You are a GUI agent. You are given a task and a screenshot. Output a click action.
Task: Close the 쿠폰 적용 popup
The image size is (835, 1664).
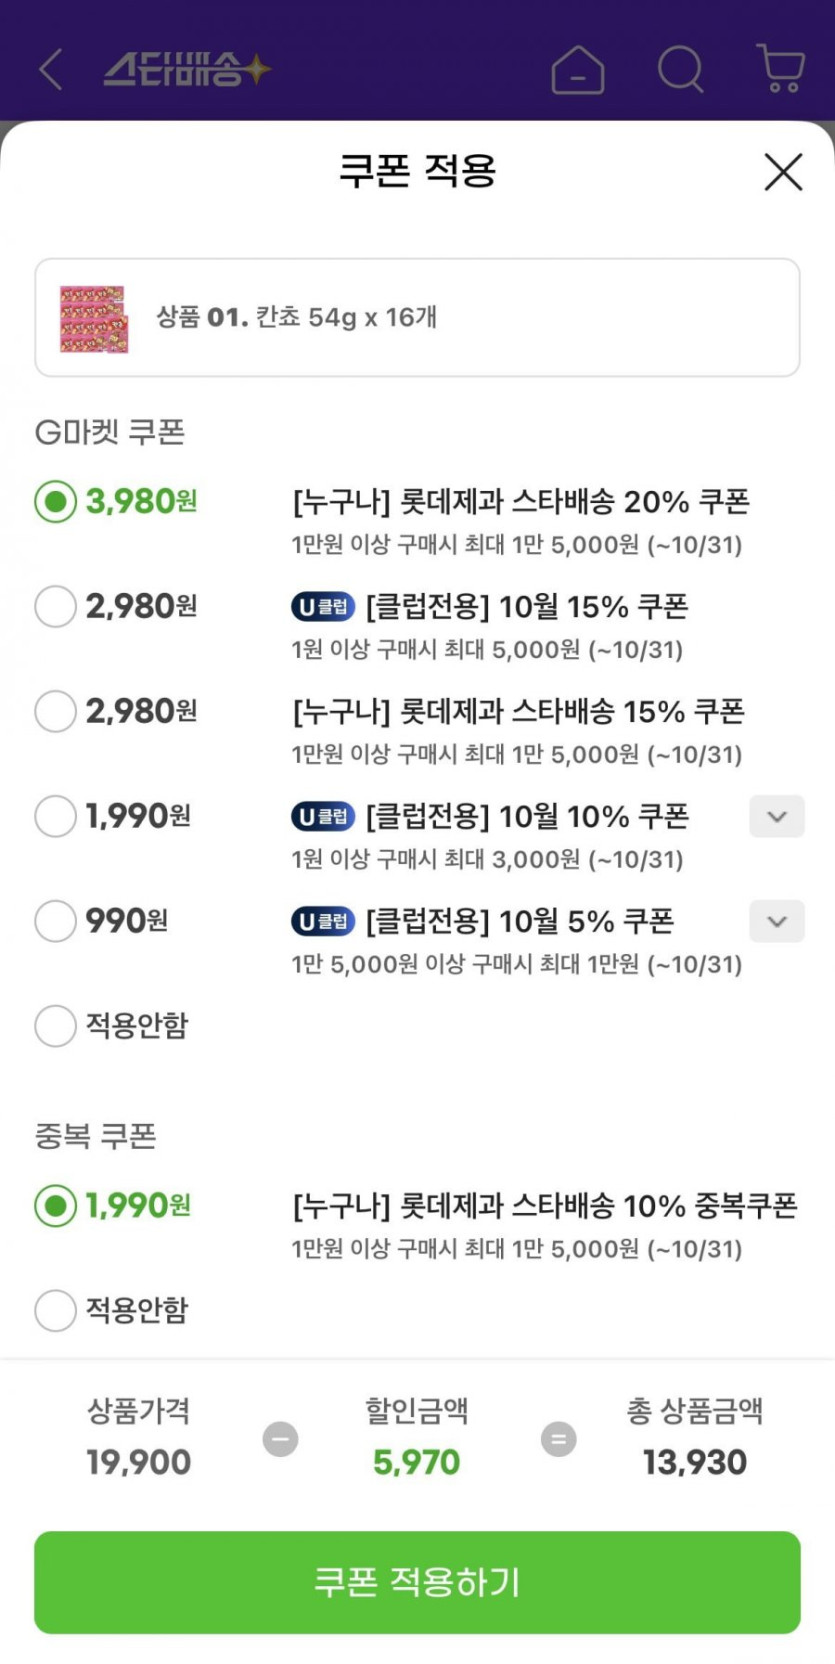tap(783, 172)
